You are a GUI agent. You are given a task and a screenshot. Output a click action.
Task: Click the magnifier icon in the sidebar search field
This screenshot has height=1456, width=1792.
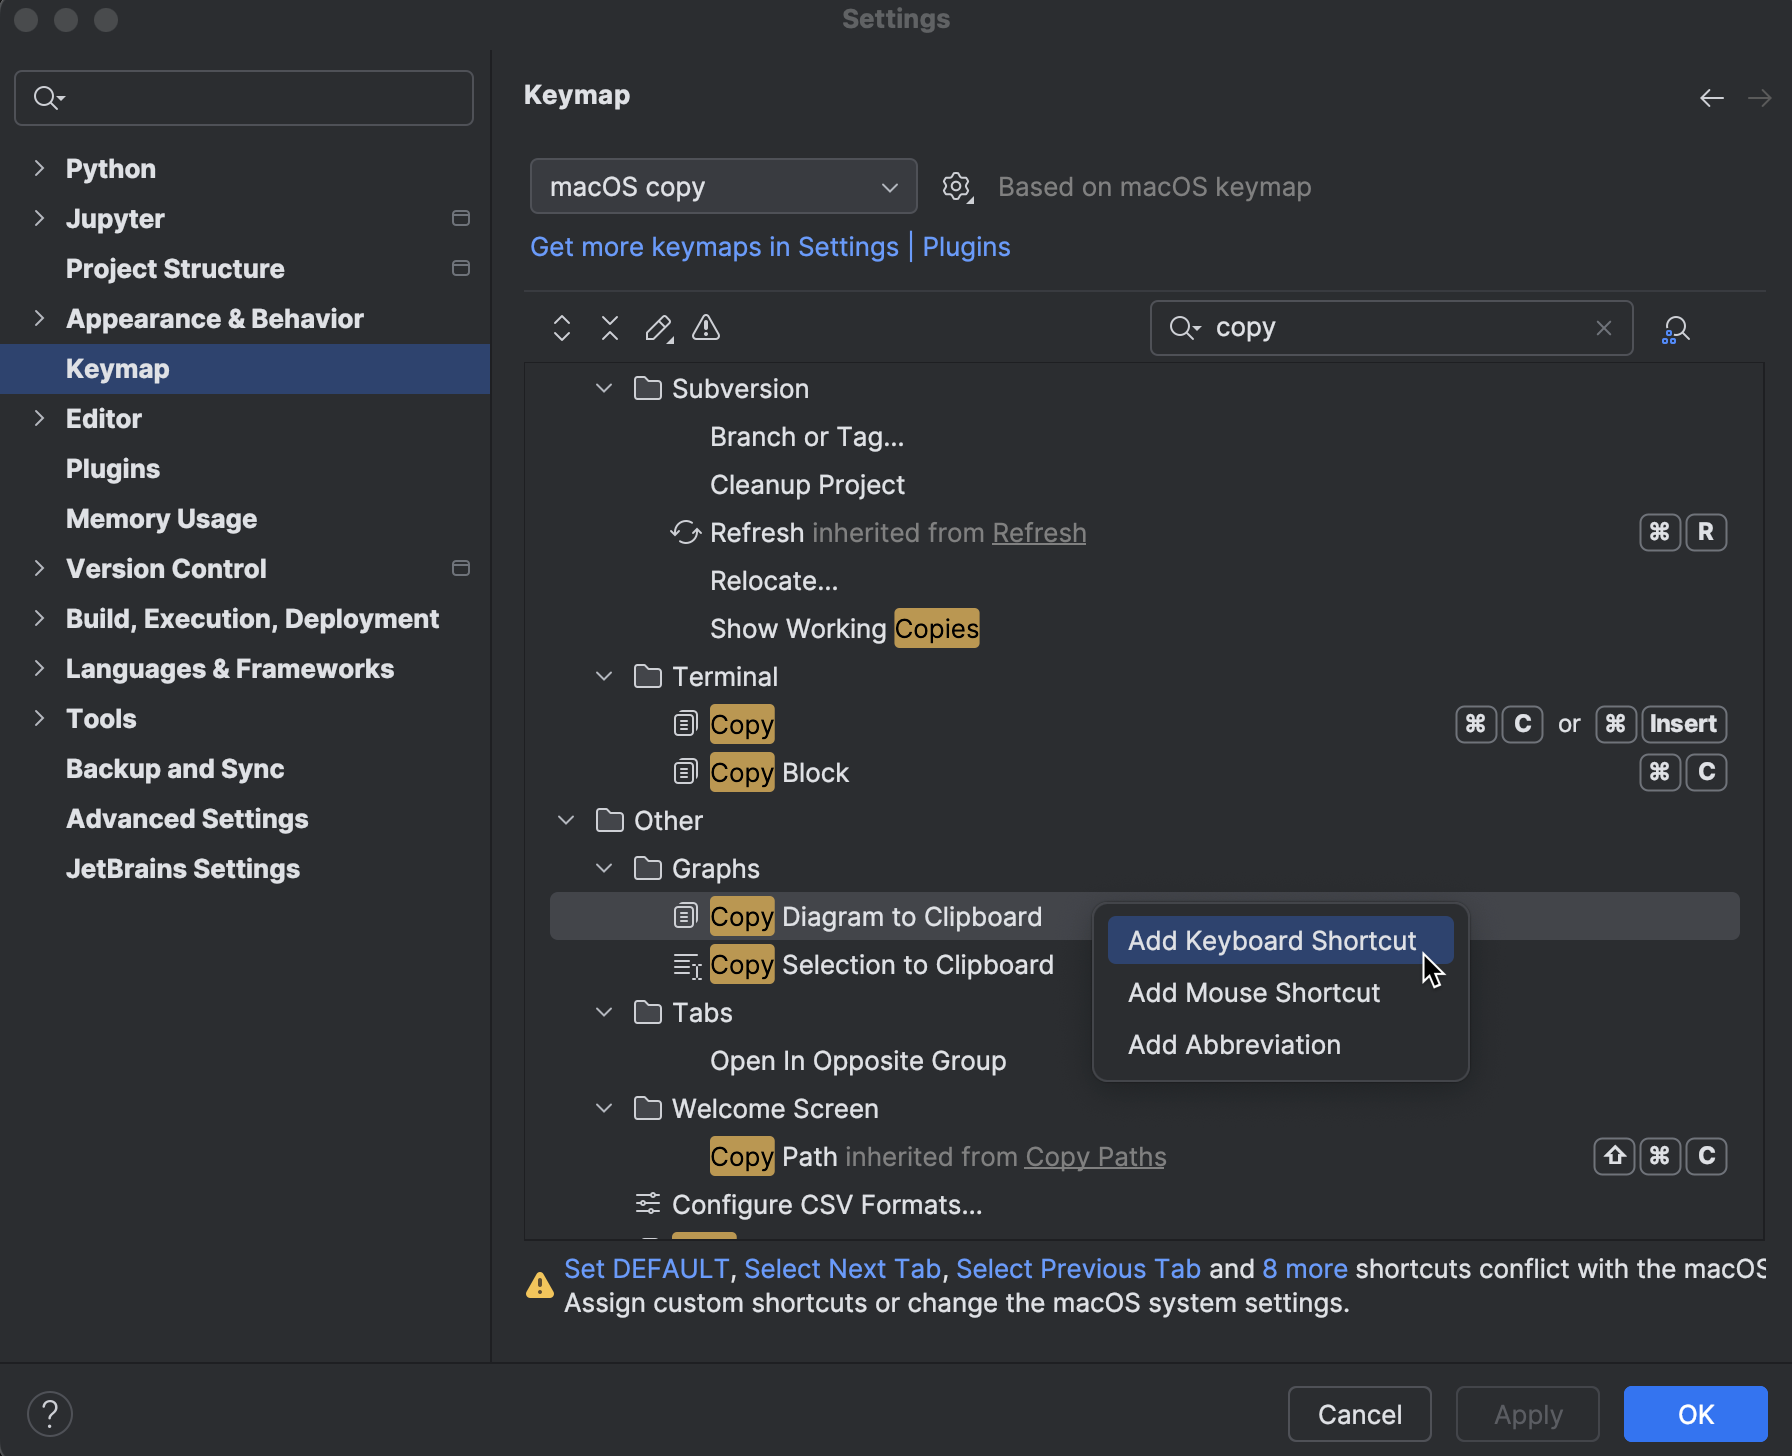(x=48, y=97)
